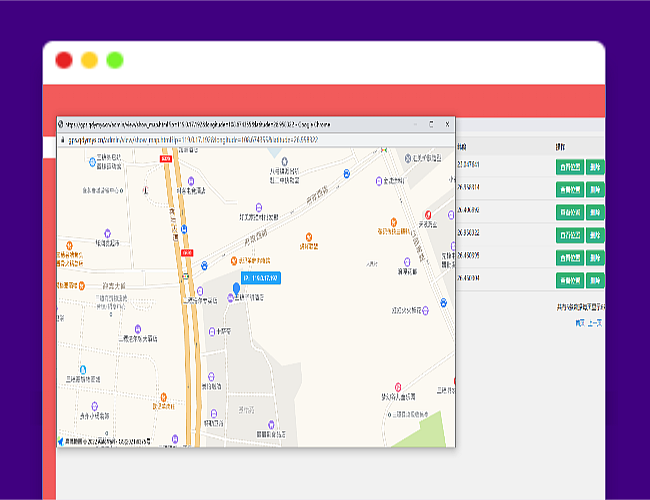Go to 首页 via pagination link
Viewport: 650px width, 500px height.
(x=580, y=323)
